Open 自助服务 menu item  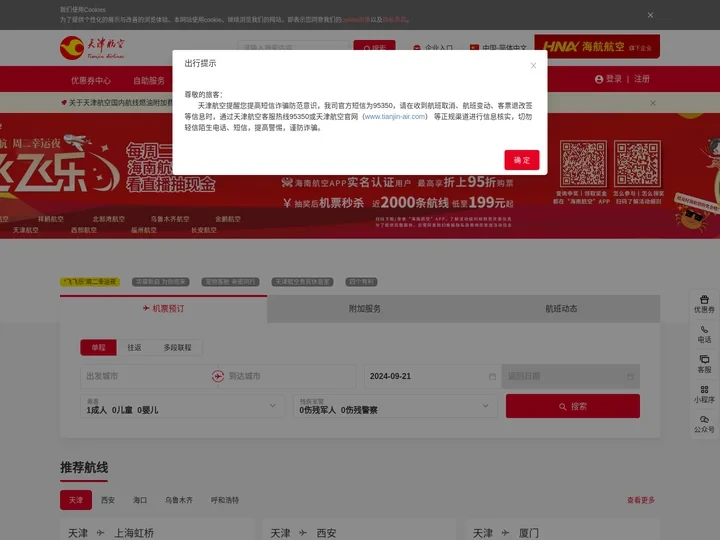[x=149, y=80]
